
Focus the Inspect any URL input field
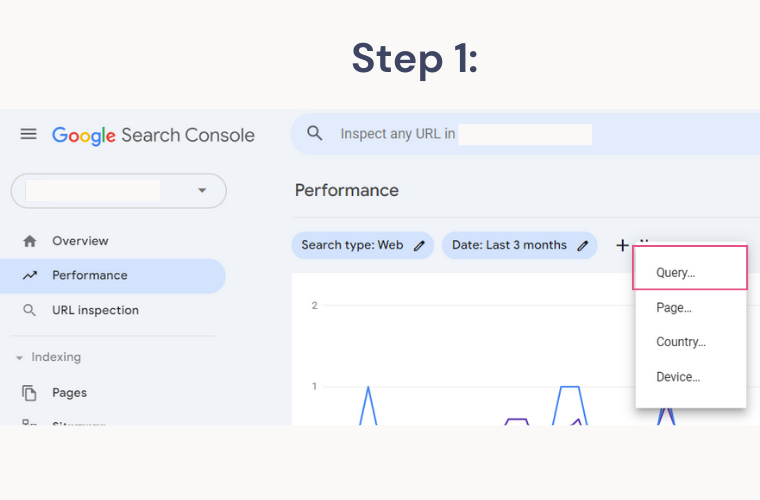click(x=525, y=134)
